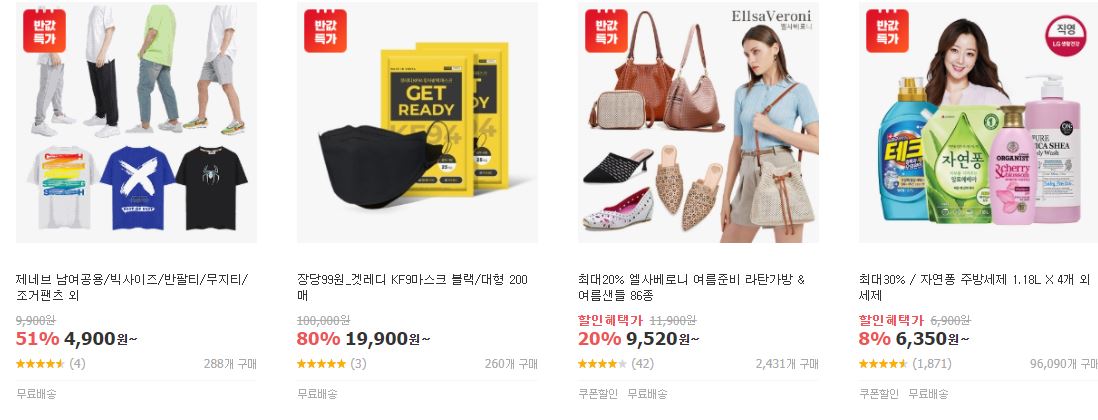Screen dimensions: 1098x420
Task: Click the 쿠폰할인 label under the EllsaVeroni product
Action: tap(598, 394)
